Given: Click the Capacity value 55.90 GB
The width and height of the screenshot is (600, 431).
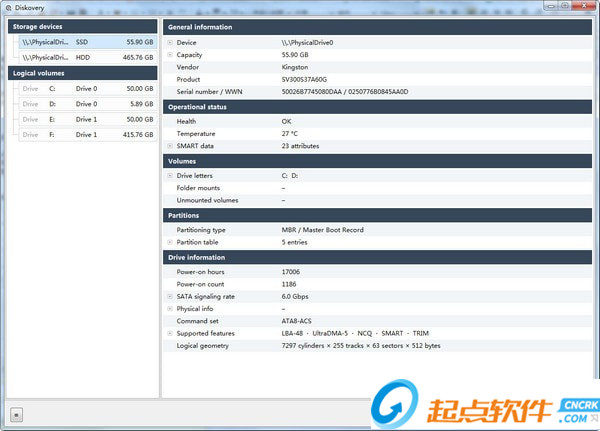Looking at the screenshot, I should (x=295, y=55).
